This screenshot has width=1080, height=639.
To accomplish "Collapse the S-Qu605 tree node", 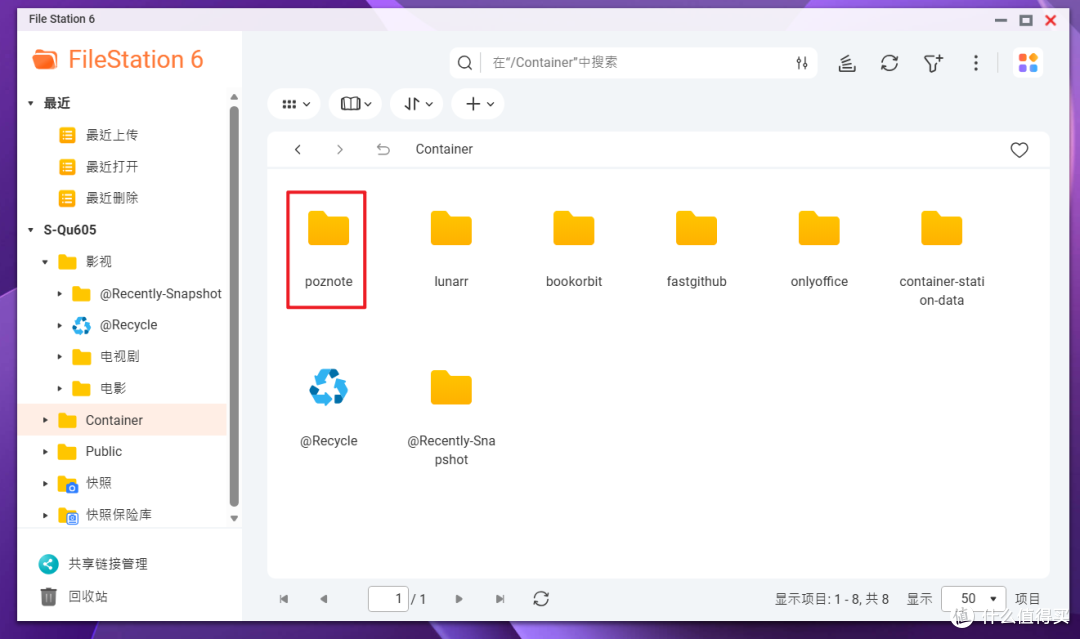I will click(x=30, y=230).
